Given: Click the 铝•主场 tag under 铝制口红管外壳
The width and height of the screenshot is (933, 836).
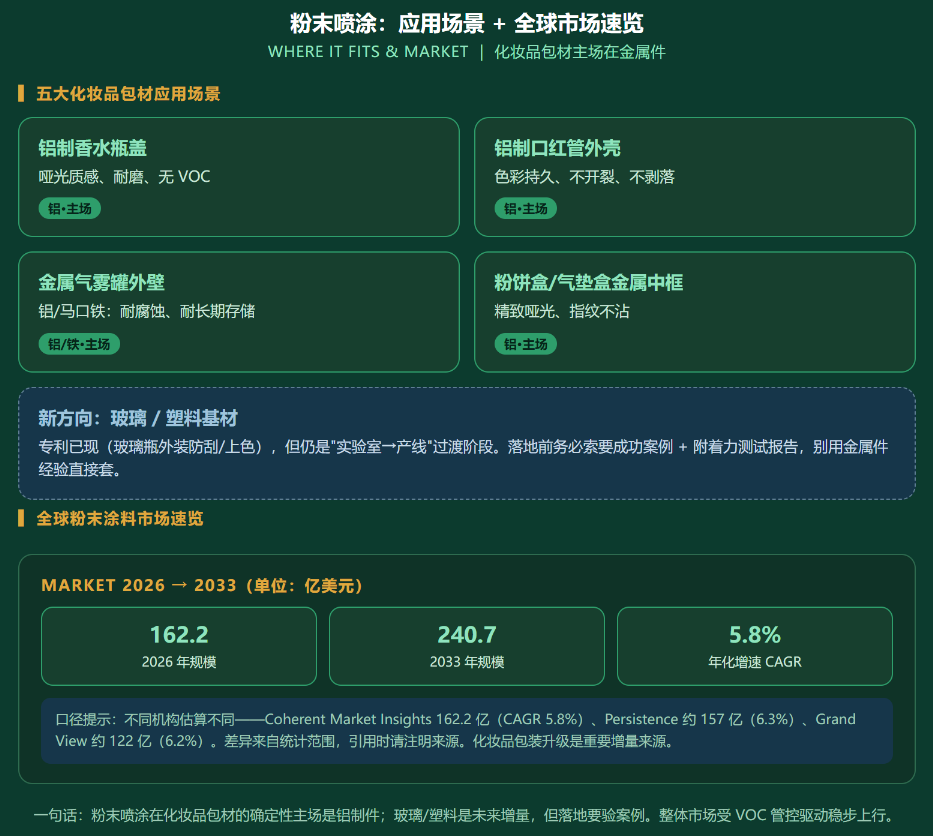Looking at the screenshot, I should pyautogui.click(x=525, y=209).
